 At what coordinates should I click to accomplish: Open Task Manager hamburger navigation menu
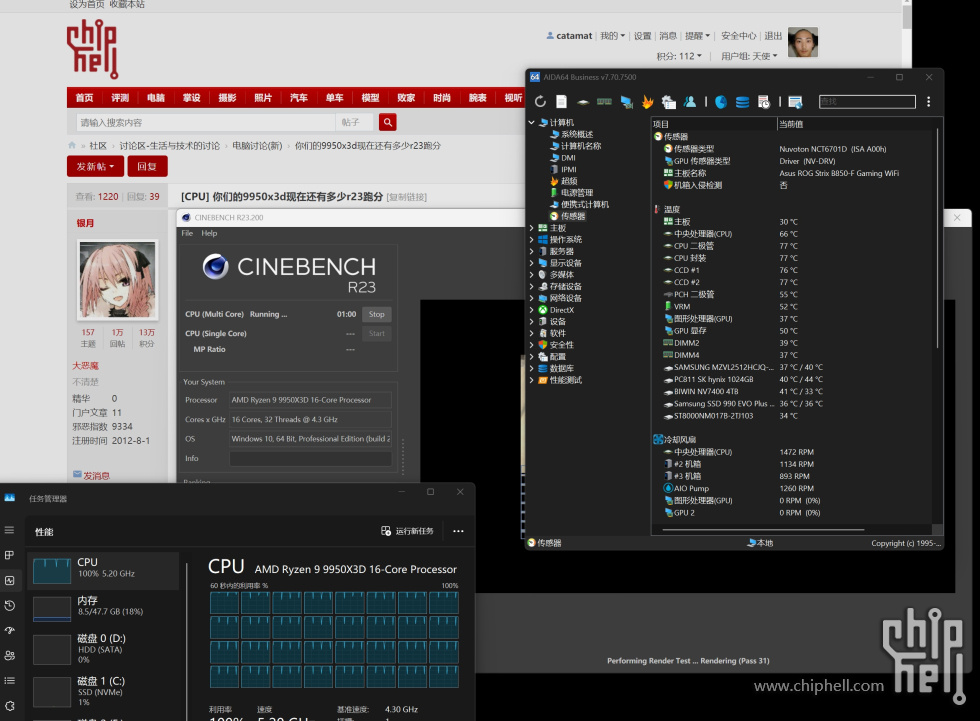tap(9, 530)
